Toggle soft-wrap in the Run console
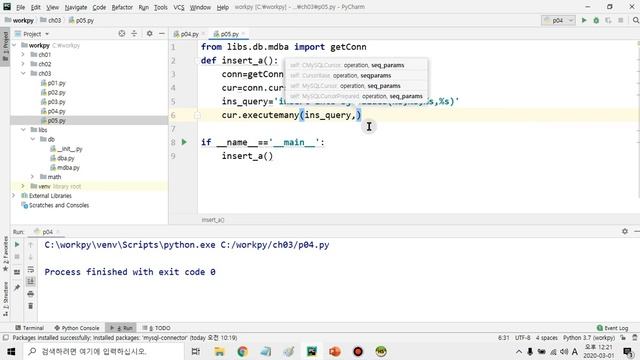 31,269
